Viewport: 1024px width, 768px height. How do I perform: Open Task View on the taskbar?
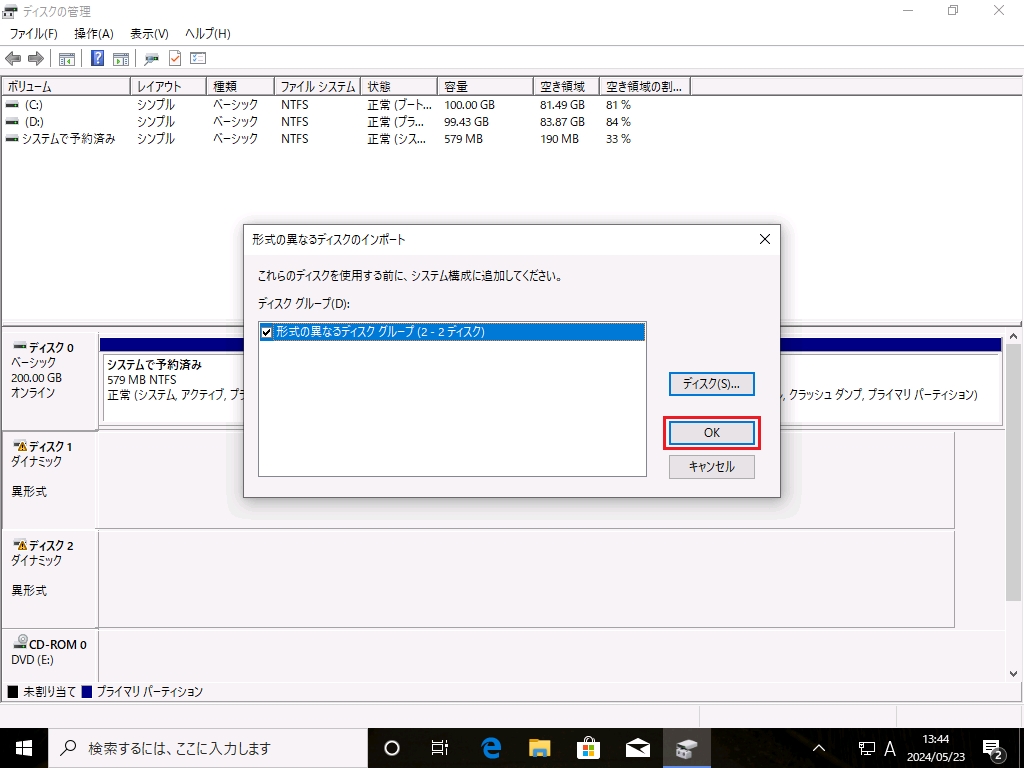[x=440, y=748]
